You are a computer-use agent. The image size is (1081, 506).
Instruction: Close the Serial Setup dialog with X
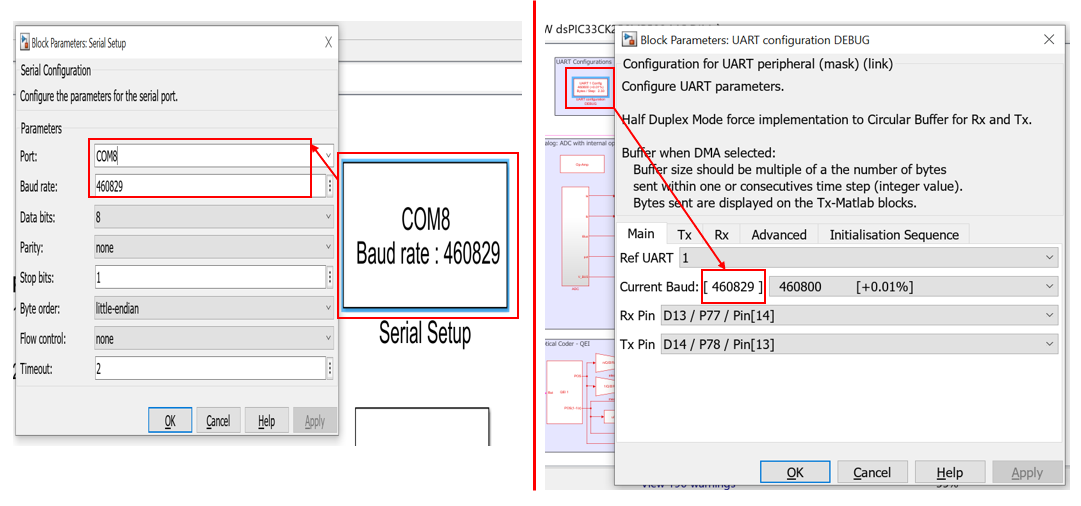(x=328, y=43)
